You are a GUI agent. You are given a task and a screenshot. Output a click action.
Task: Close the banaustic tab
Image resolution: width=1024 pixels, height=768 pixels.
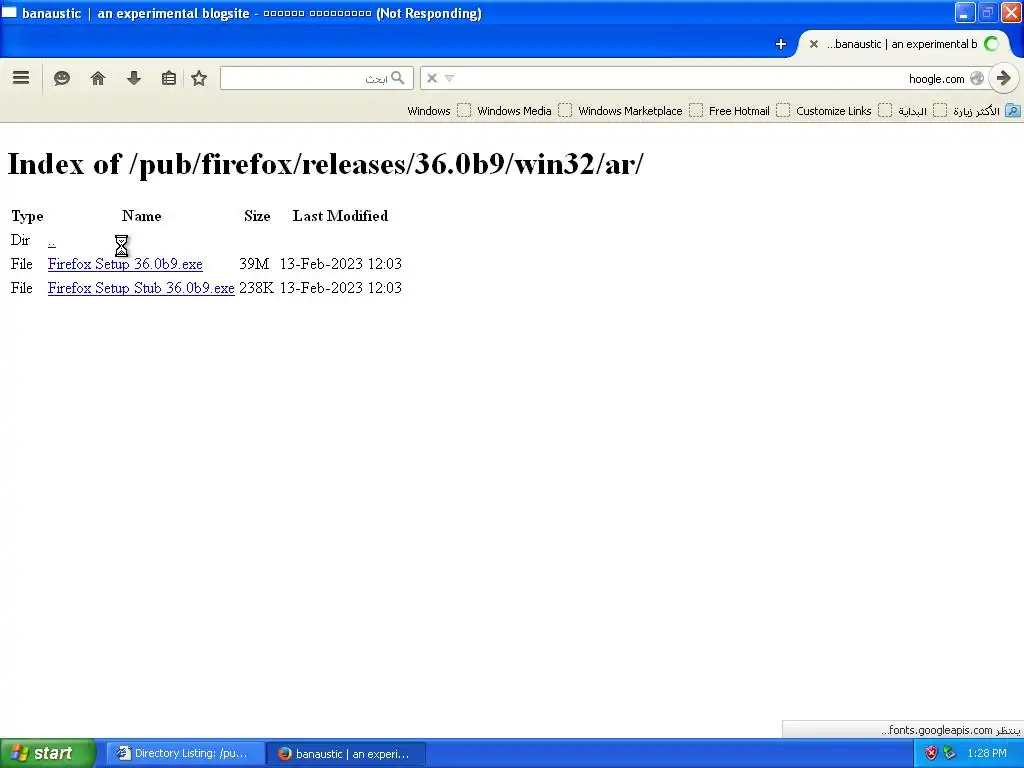click(814, 44)
